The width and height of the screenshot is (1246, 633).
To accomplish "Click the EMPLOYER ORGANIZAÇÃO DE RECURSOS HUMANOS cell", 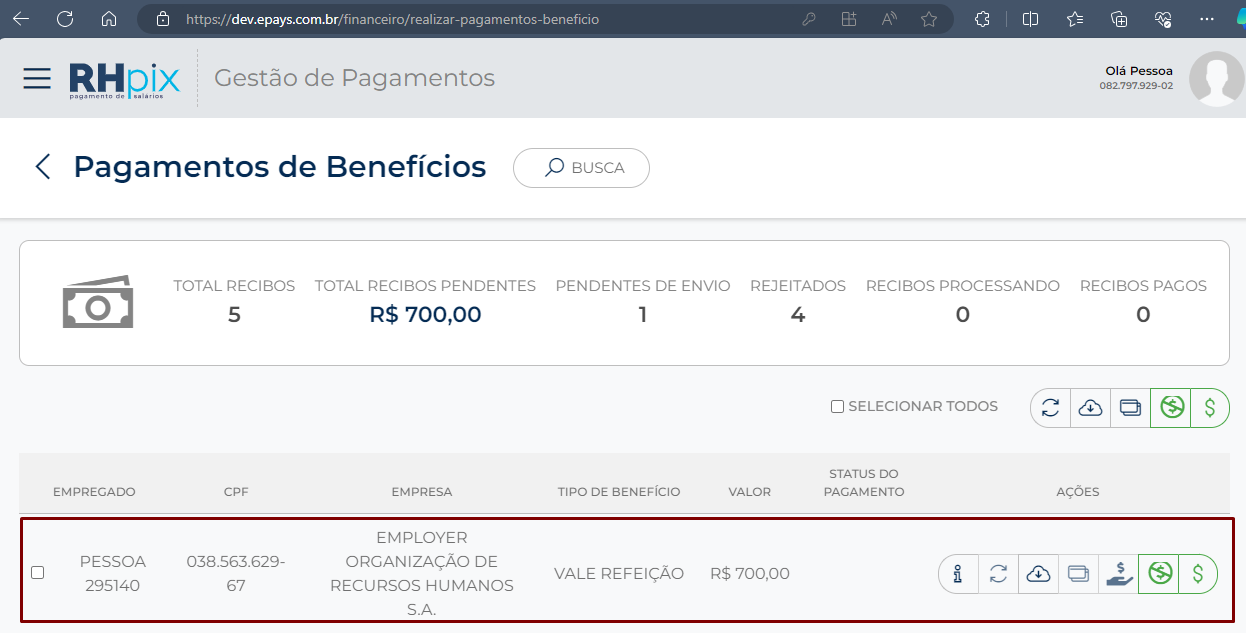I will [x=422, y=574].
